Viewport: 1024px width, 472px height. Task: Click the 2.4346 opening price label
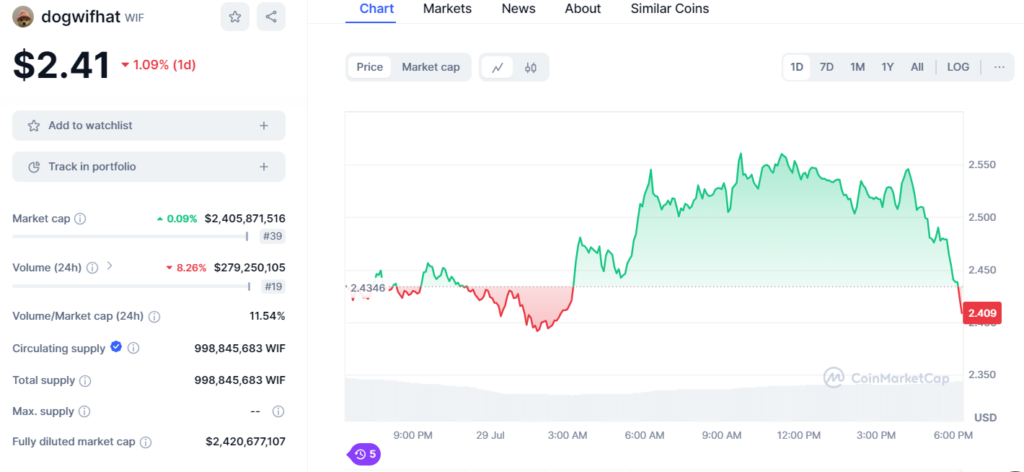366,287
